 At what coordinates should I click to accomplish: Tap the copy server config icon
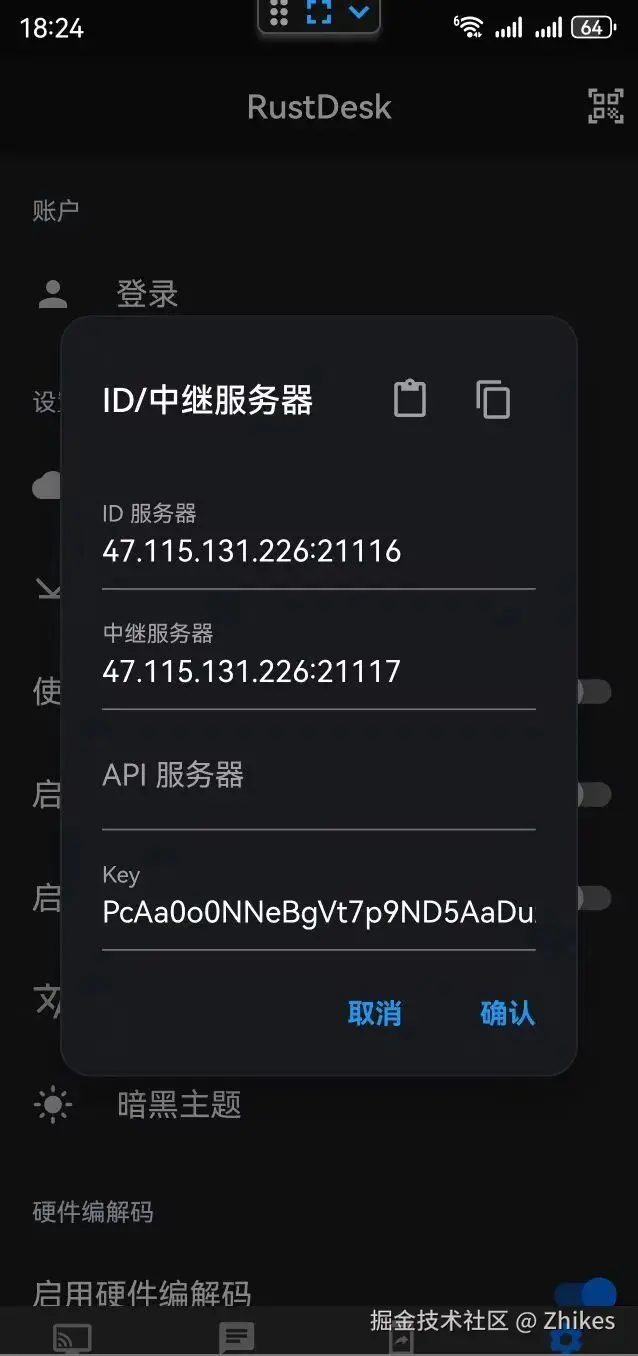pos(492,399)
